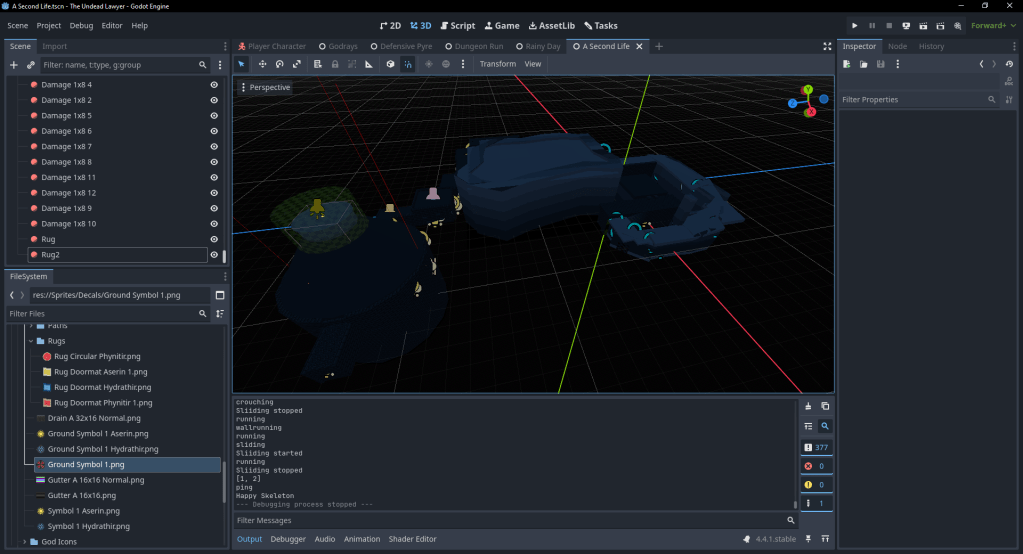Run the project with the play button
This screenshot has width=1023, height=554.
pyautogui.click(x=854, y=25)
